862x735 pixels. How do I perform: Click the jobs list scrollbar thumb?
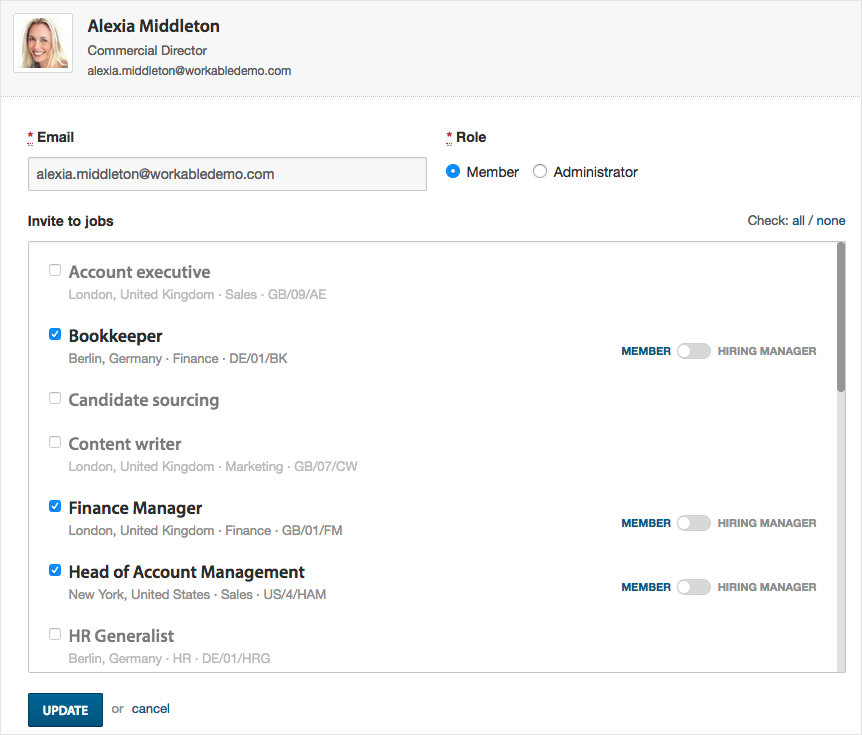pos(841,317)
